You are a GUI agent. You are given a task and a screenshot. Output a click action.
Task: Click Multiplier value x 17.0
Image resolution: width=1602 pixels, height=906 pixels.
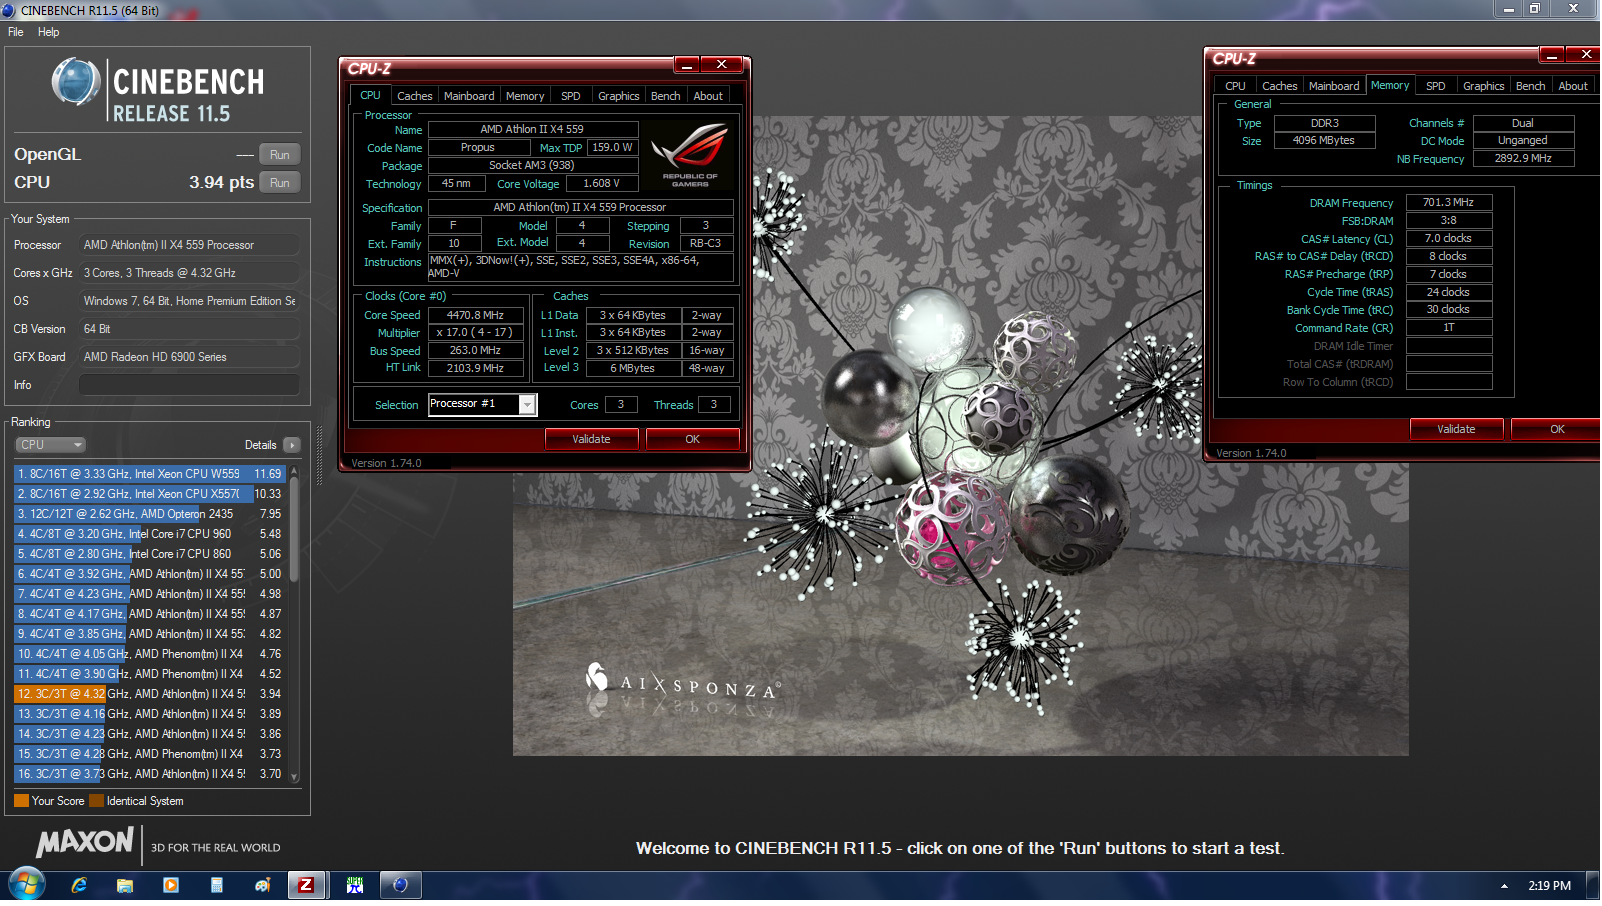click(475, 333)
